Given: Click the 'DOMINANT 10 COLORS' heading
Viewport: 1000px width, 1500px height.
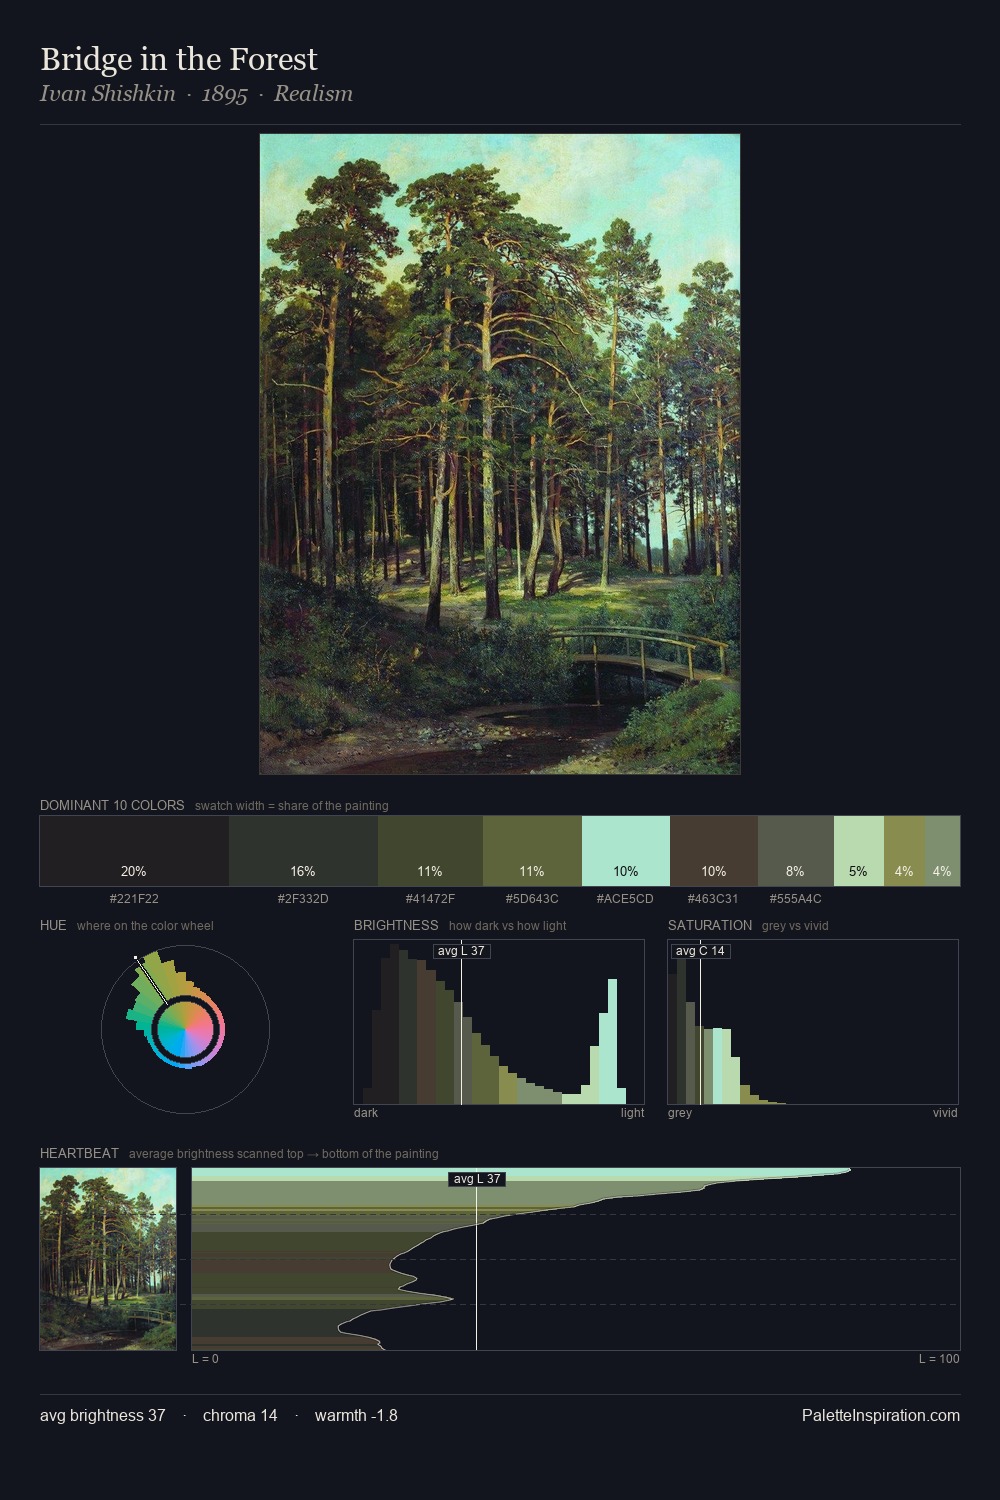Looking at the screenshot, I should tap(112, 805).
